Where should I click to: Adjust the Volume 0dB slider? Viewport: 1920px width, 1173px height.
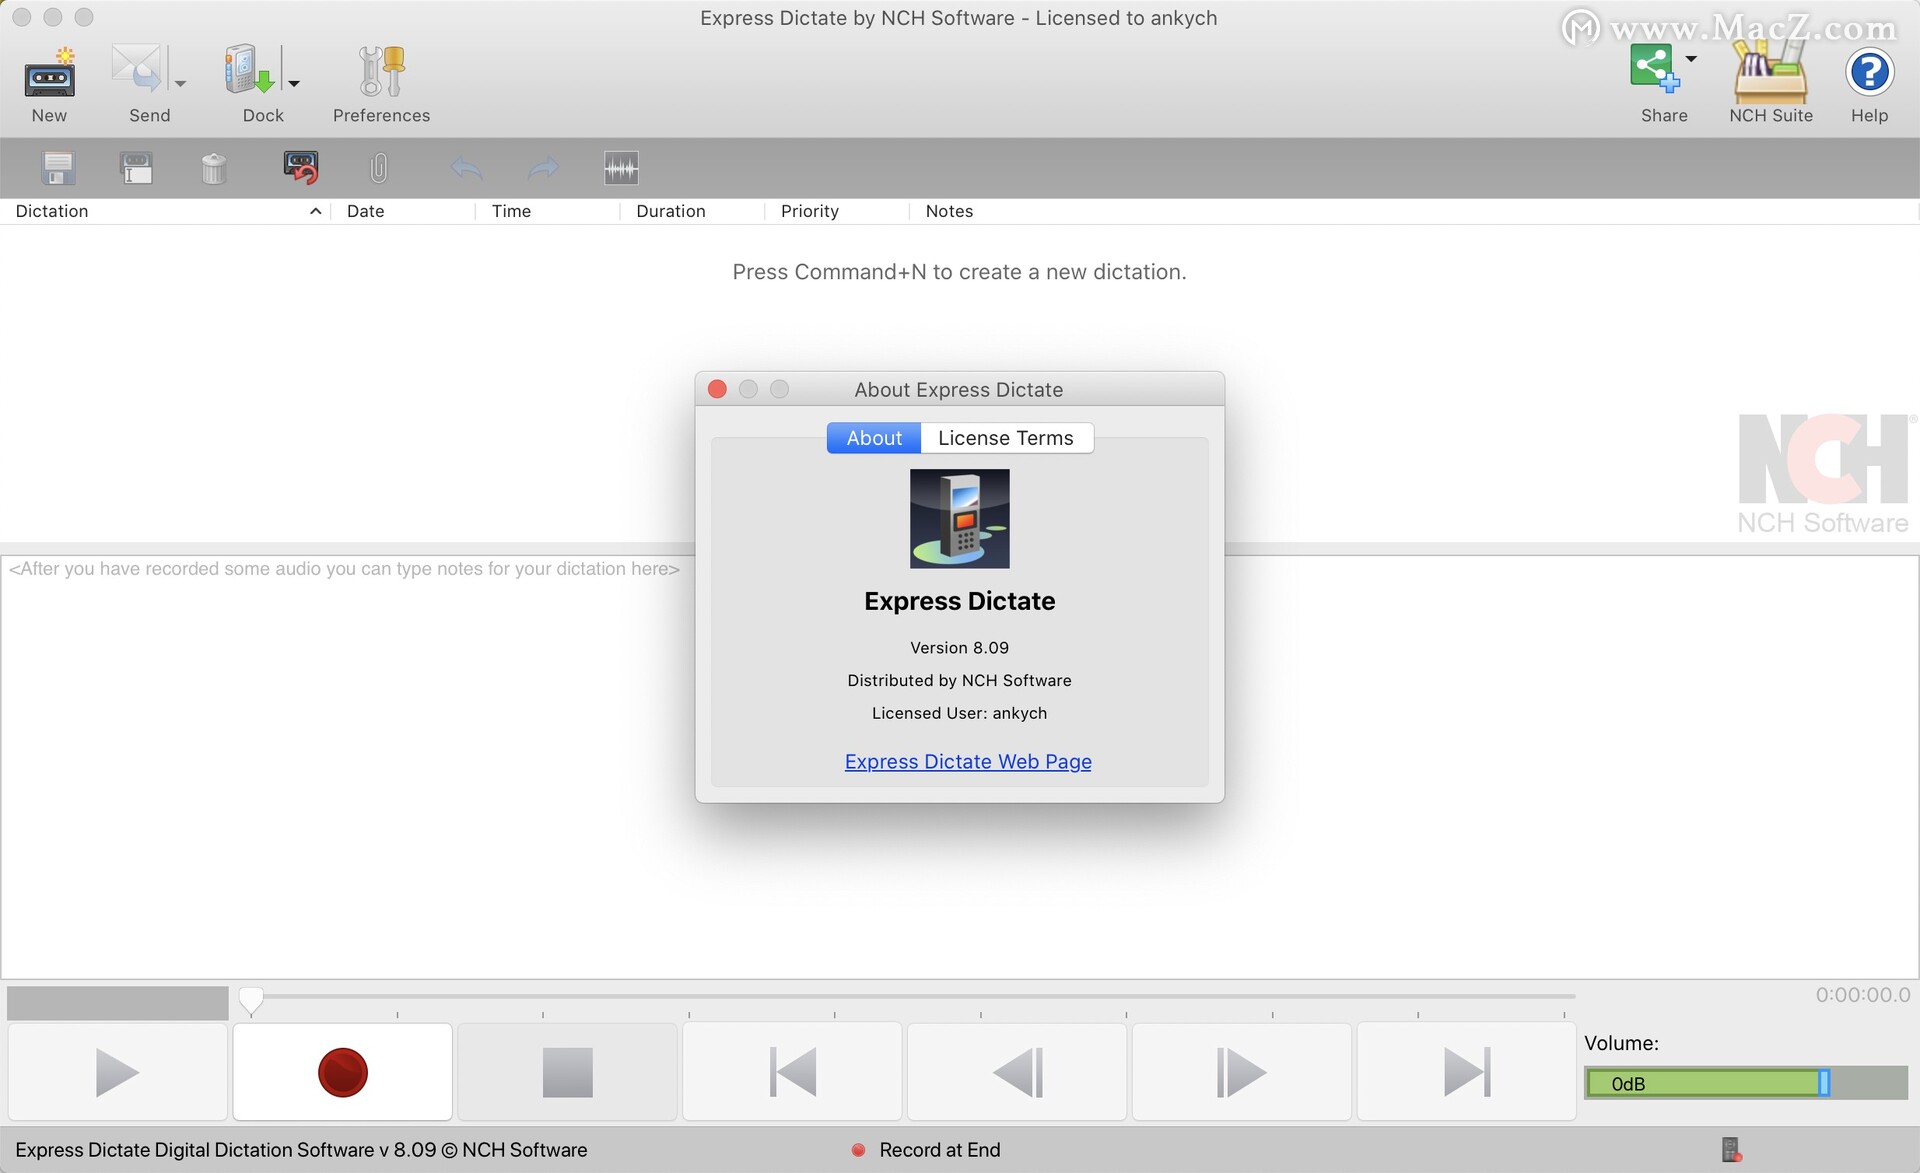click(x=1746, y=1083)
